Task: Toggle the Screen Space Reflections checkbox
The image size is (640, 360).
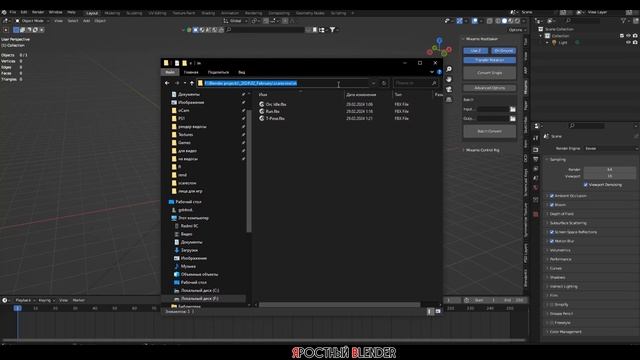Action: 552,232
